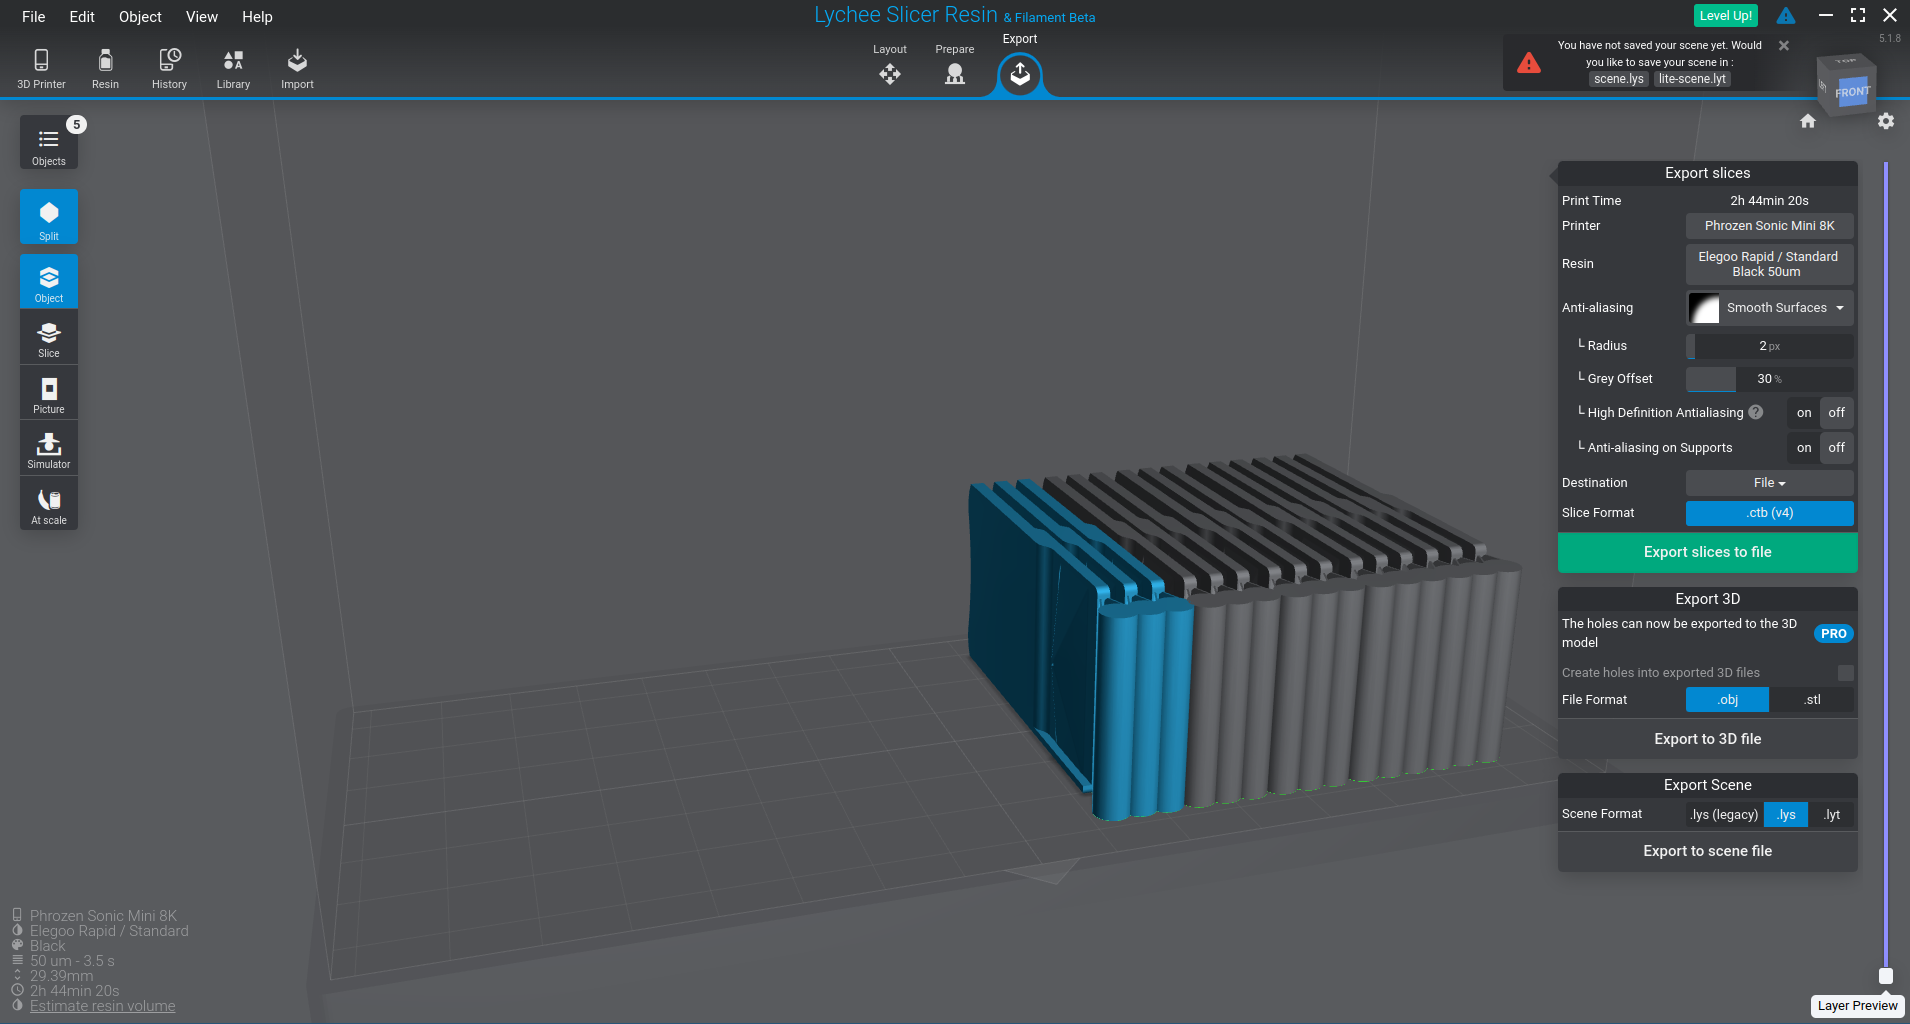Click the Import model icon

pyautogui.click(x=297, y=69)
